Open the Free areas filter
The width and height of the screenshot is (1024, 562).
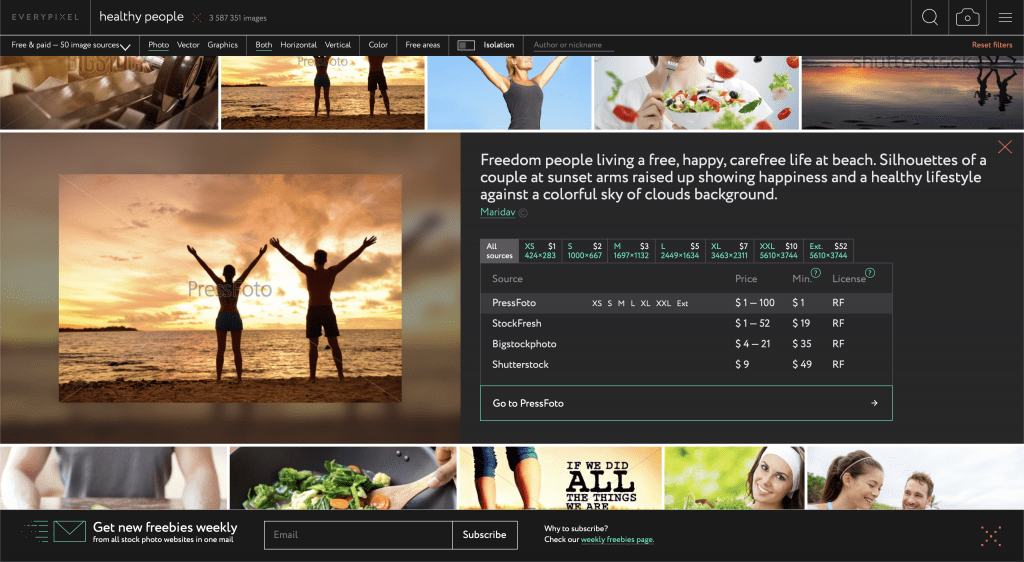coord(422,45)
